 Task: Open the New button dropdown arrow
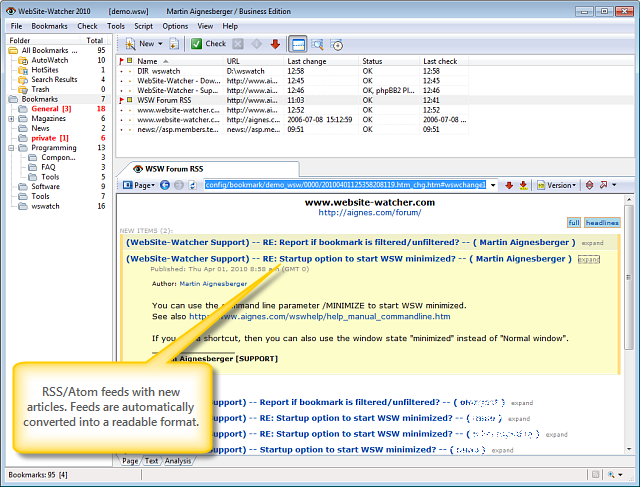coord(160,44)
